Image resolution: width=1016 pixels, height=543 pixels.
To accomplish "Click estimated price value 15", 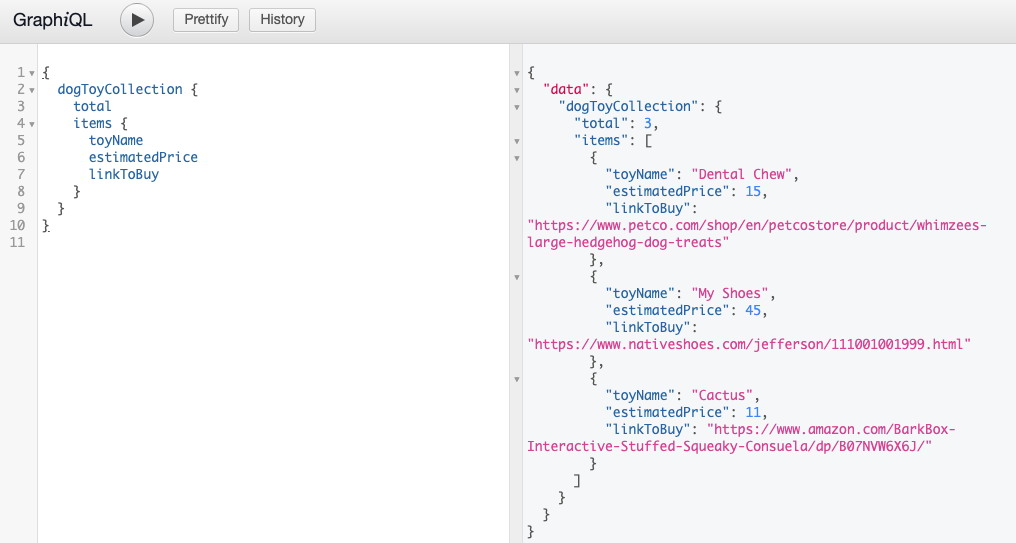I will [753, 191].
